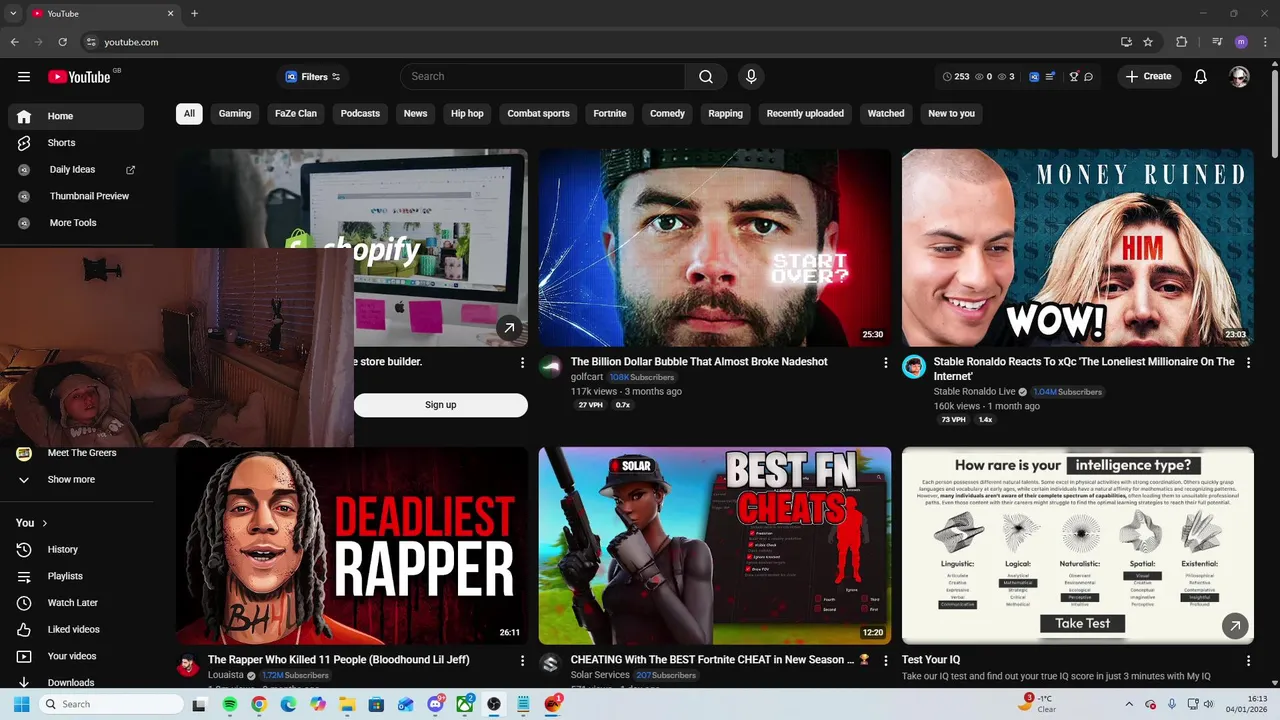Image resolution: width=1280 pixels, height=720 pixels.
Task: Click Stable Ronaldo Live channel avatar
Action: tap(913, 367)
